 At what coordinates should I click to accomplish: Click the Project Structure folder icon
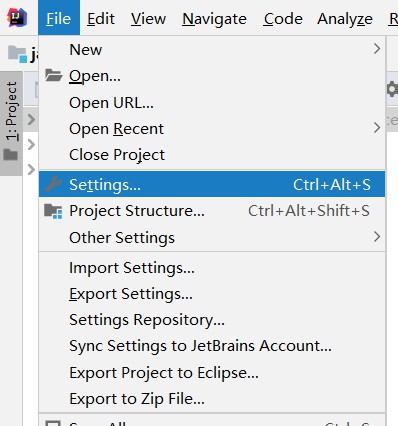[53, 211]
